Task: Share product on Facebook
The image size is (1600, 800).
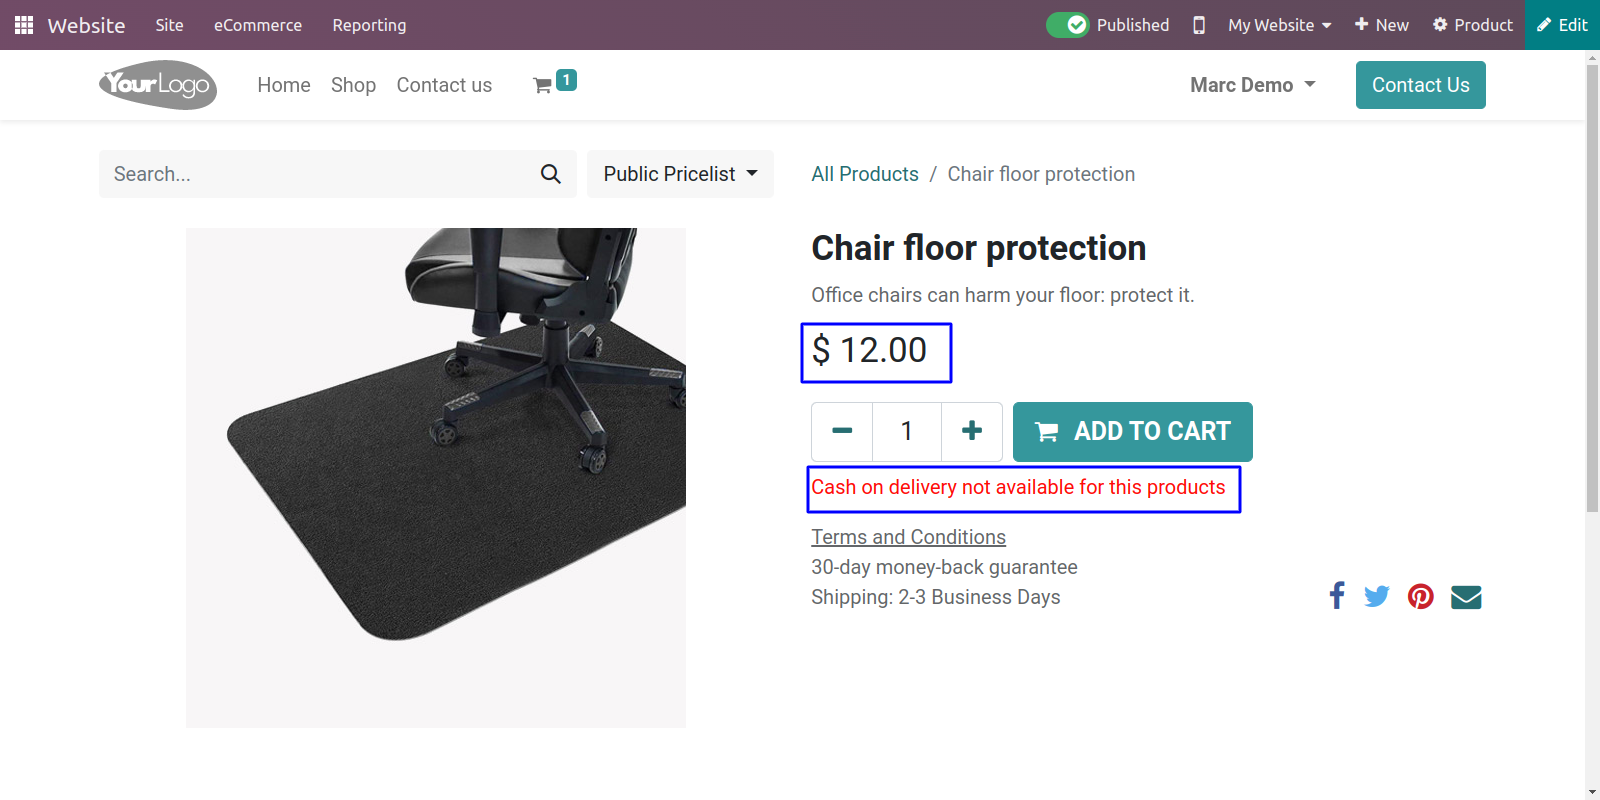Action: pyautogui.click(x=1337, y=596)
